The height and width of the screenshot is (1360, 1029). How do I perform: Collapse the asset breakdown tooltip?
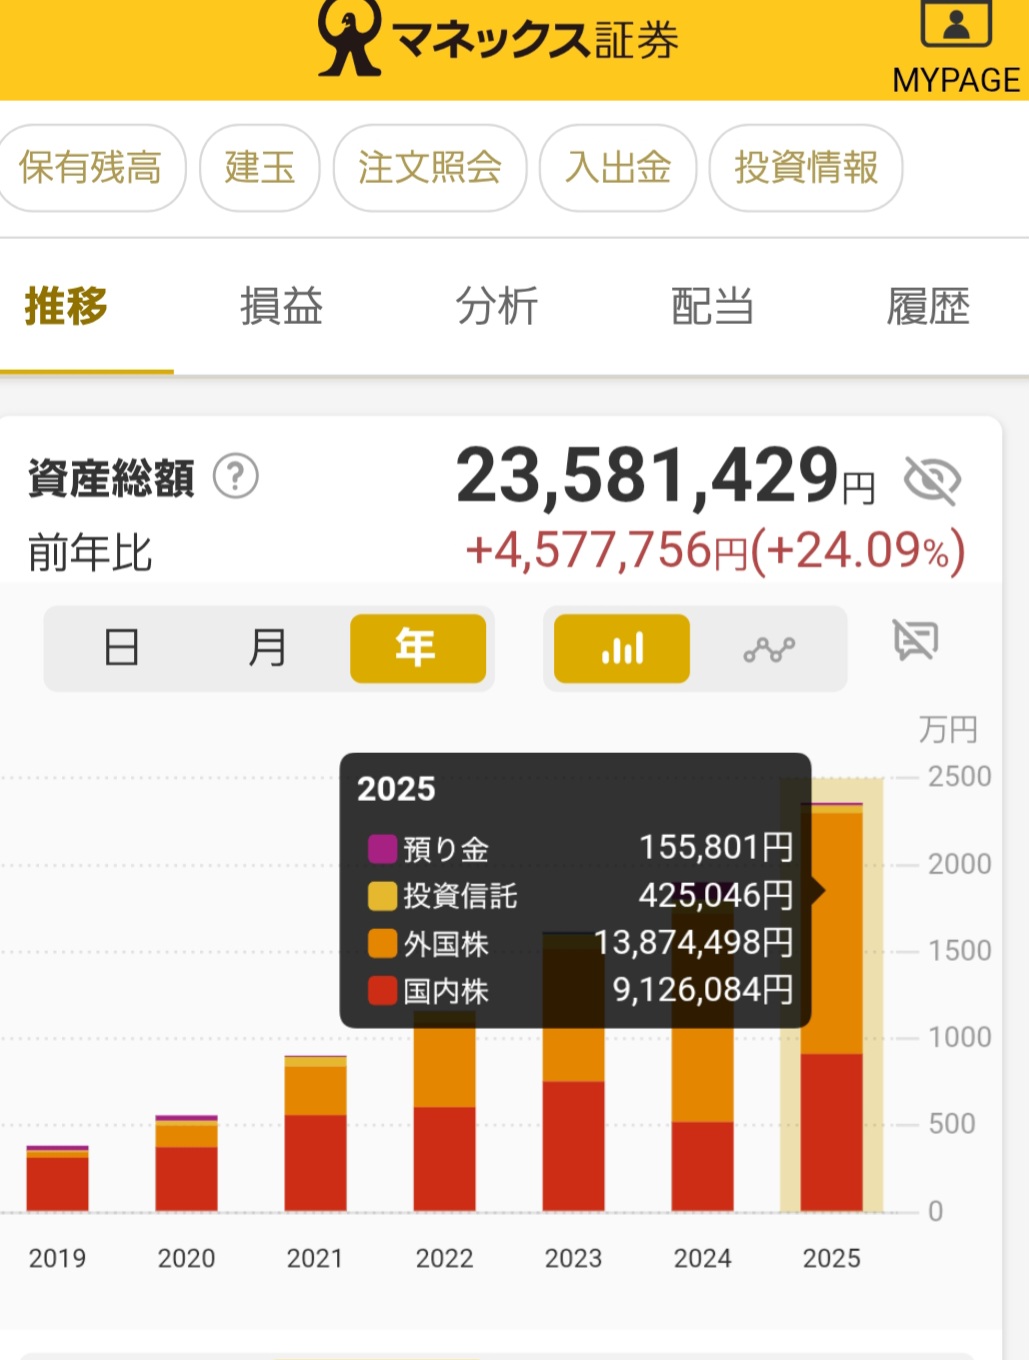tap(575, 890)
